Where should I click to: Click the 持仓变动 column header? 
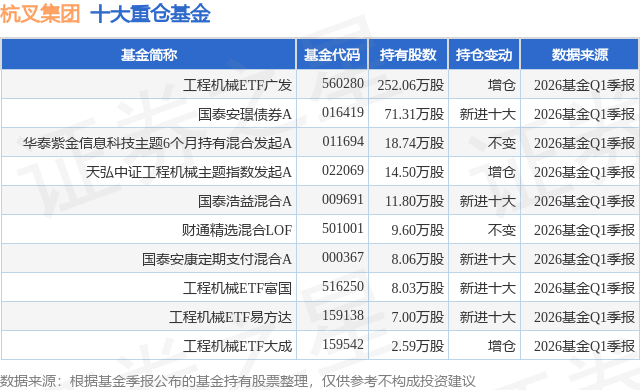coord(484,54)
